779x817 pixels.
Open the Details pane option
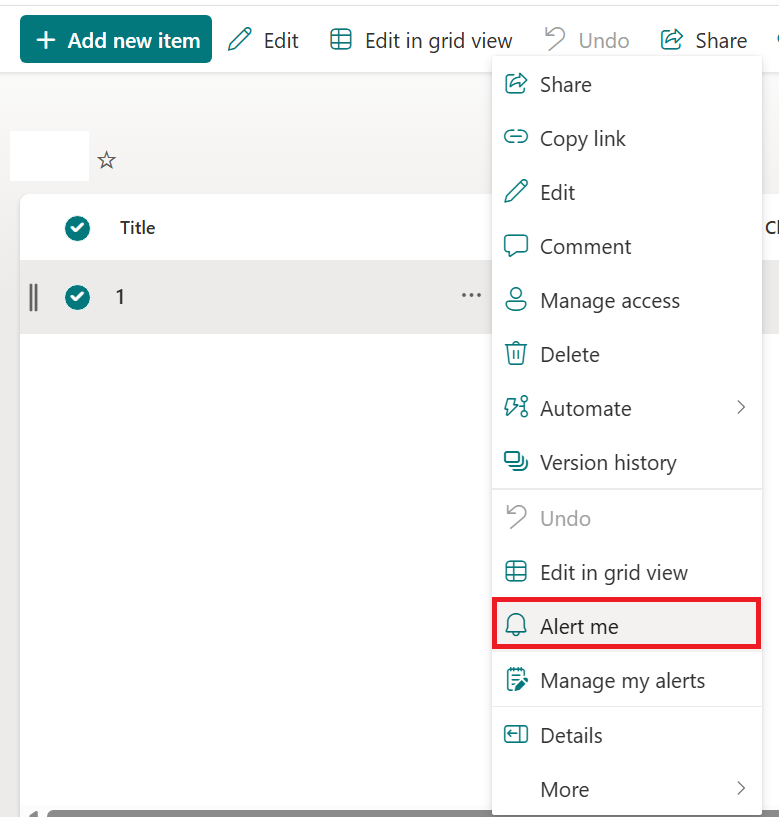[627, 736]
